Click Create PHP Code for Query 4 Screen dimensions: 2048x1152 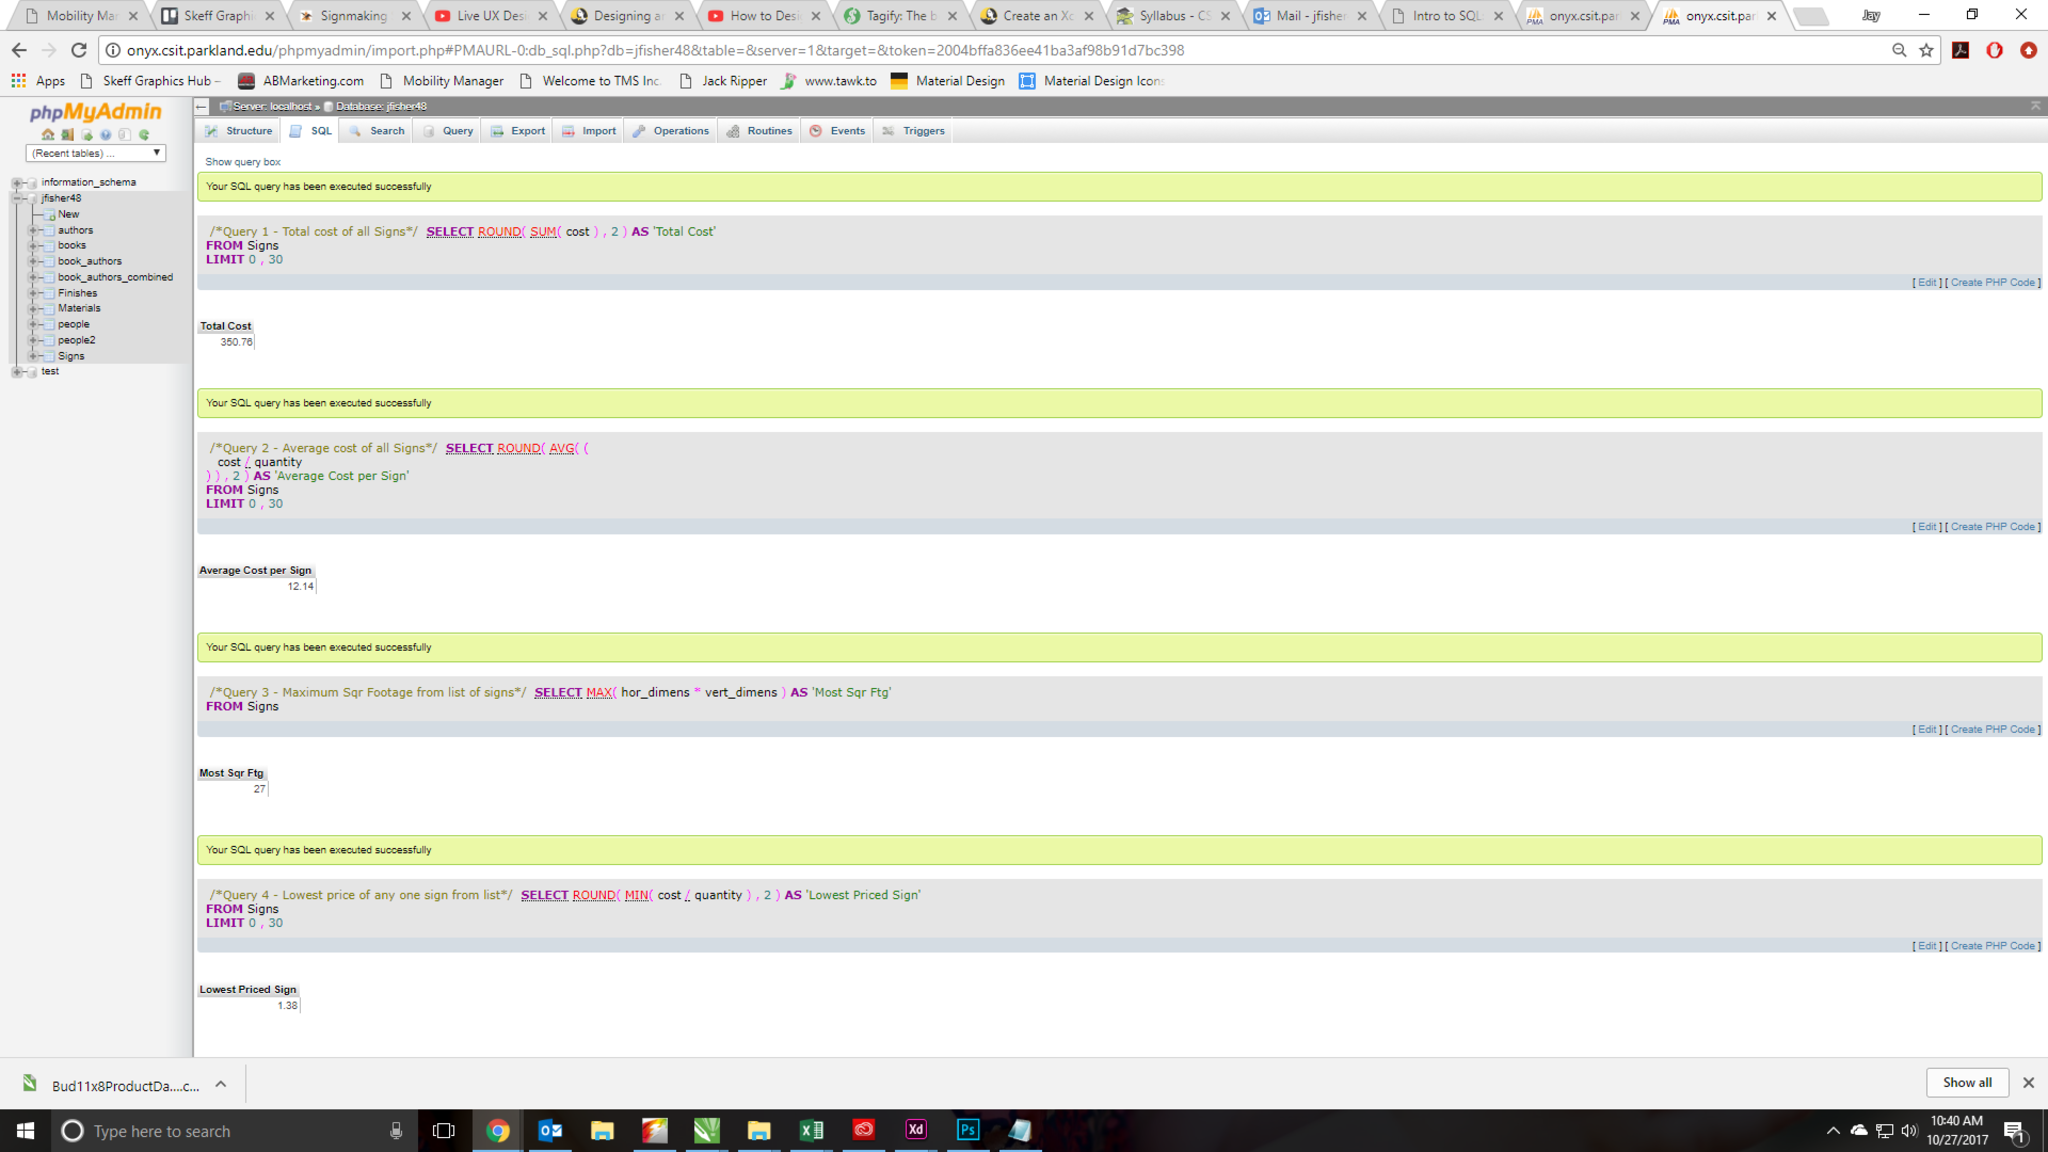pyautogui.click(x=1992, y=946)
